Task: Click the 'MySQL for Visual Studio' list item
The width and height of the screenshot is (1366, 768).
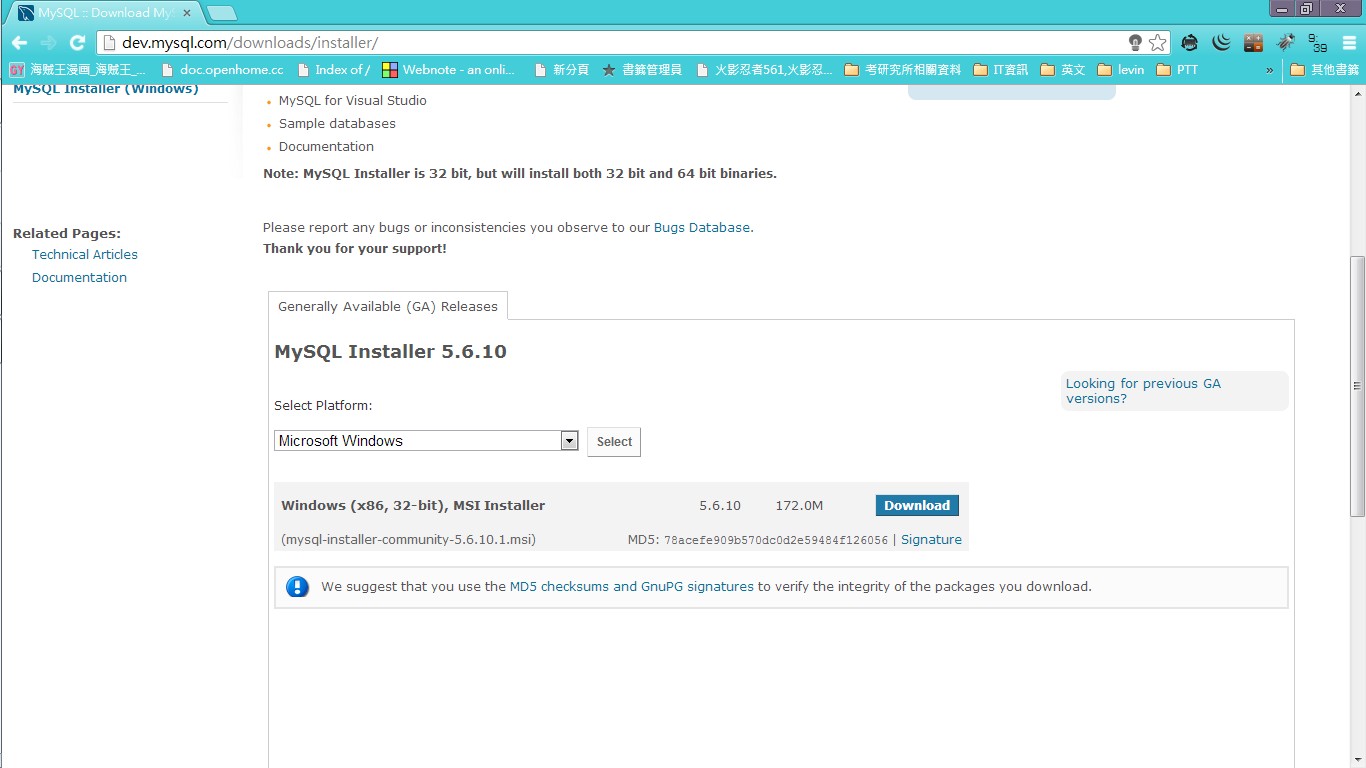Action: 352,101
